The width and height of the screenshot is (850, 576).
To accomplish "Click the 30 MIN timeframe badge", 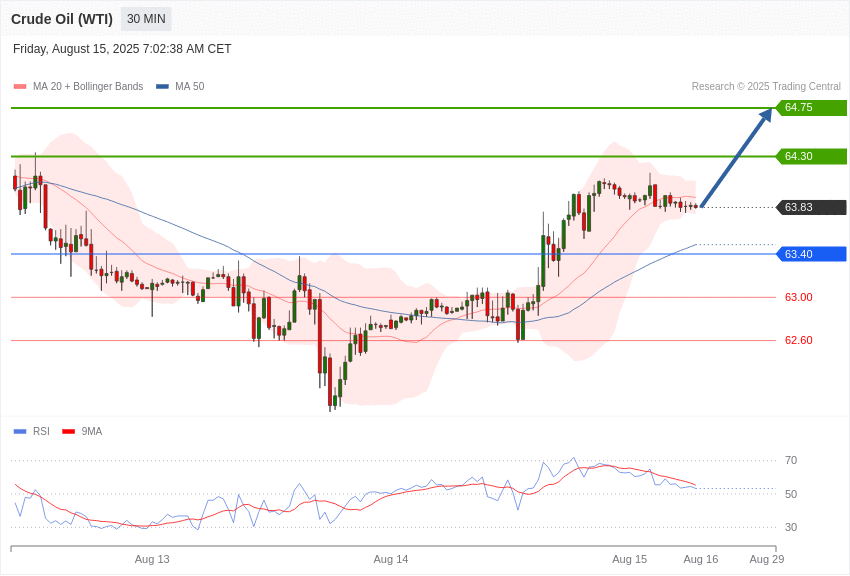I will pyautogui.click(x=146, y=19).
